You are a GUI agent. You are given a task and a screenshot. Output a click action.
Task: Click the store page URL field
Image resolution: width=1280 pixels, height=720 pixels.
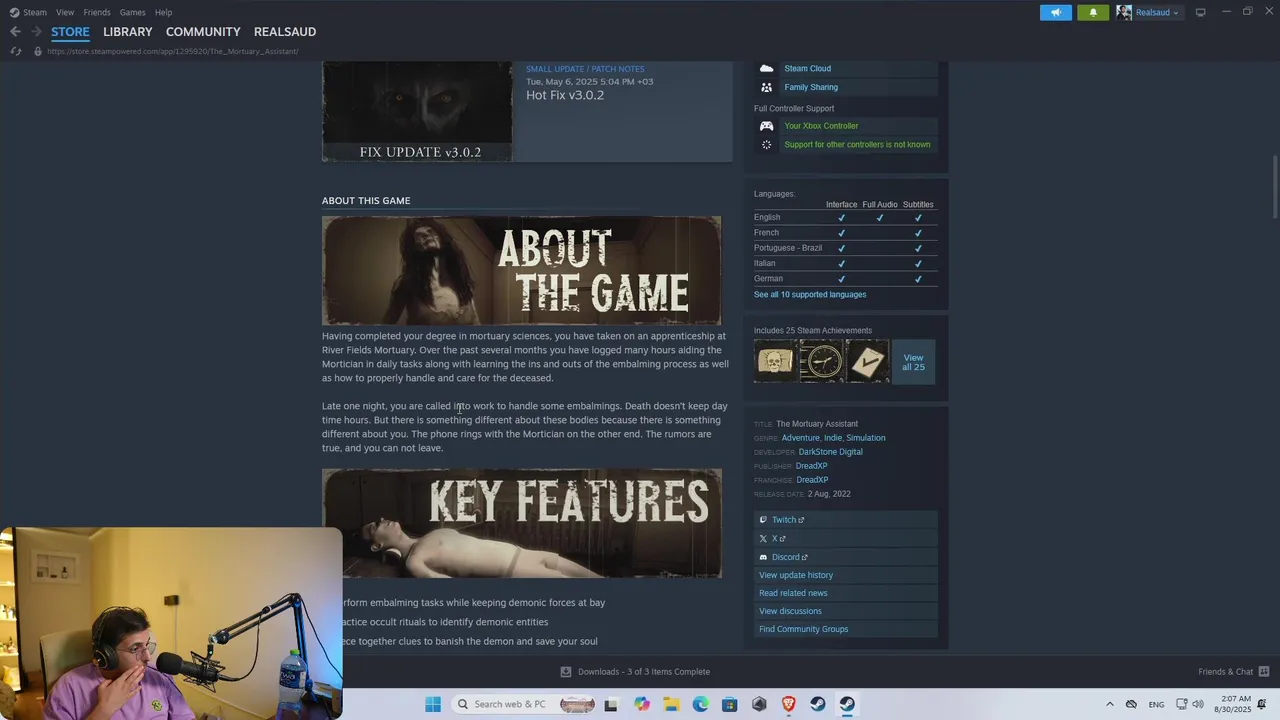pyautogui.click(x=172, y=51)
